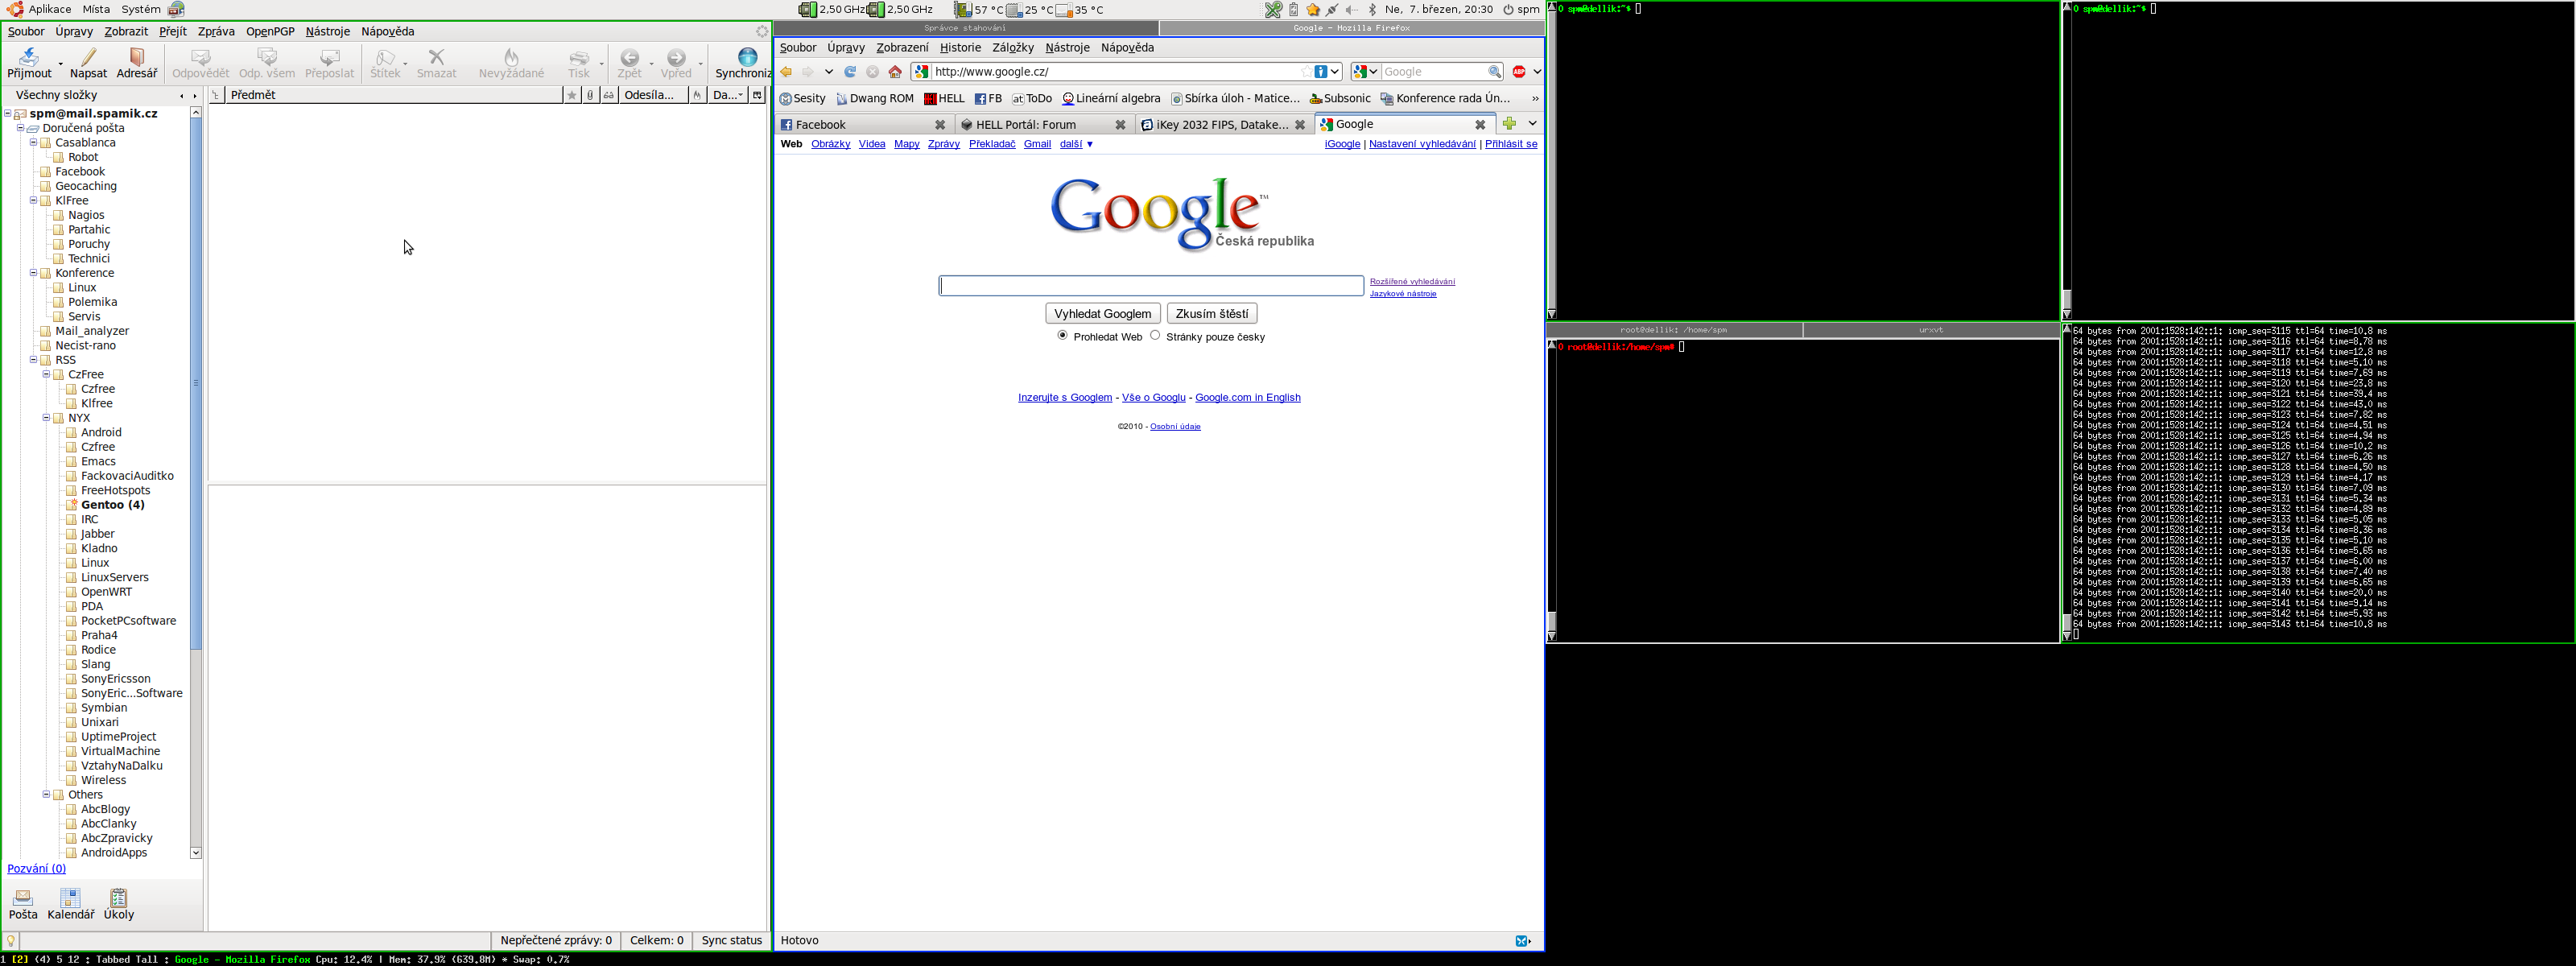Open the Kalendář calendar view icon
The width and height of the screenshot is (2576, 966).
[x=71, y=904]
